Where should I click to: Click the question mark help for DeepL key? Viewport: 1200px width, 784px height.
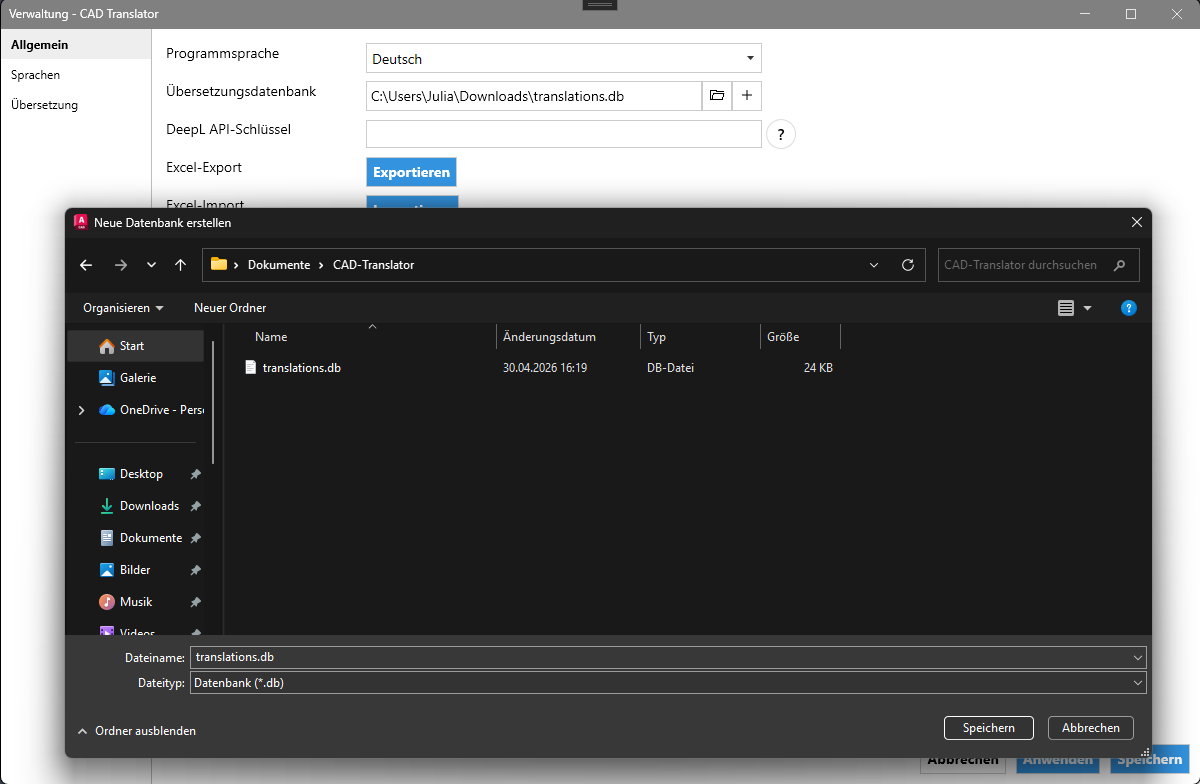coord(781,134)
